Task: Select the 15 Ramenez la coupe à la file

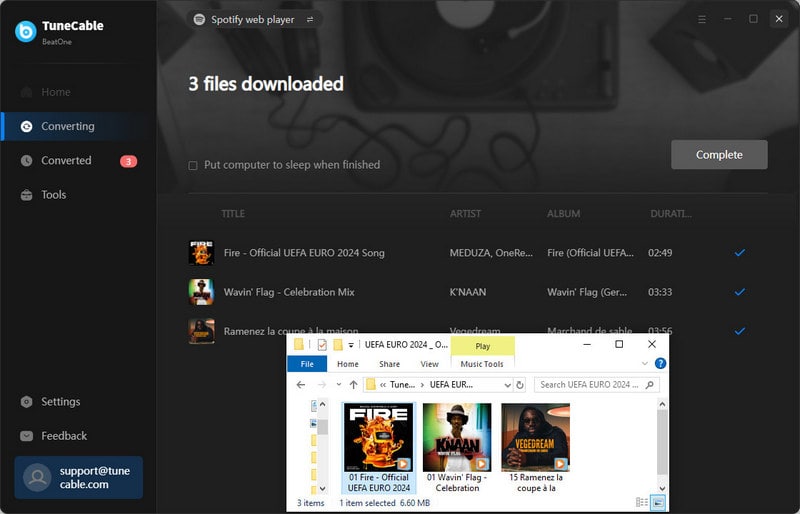Action: (x=536, y=448)
